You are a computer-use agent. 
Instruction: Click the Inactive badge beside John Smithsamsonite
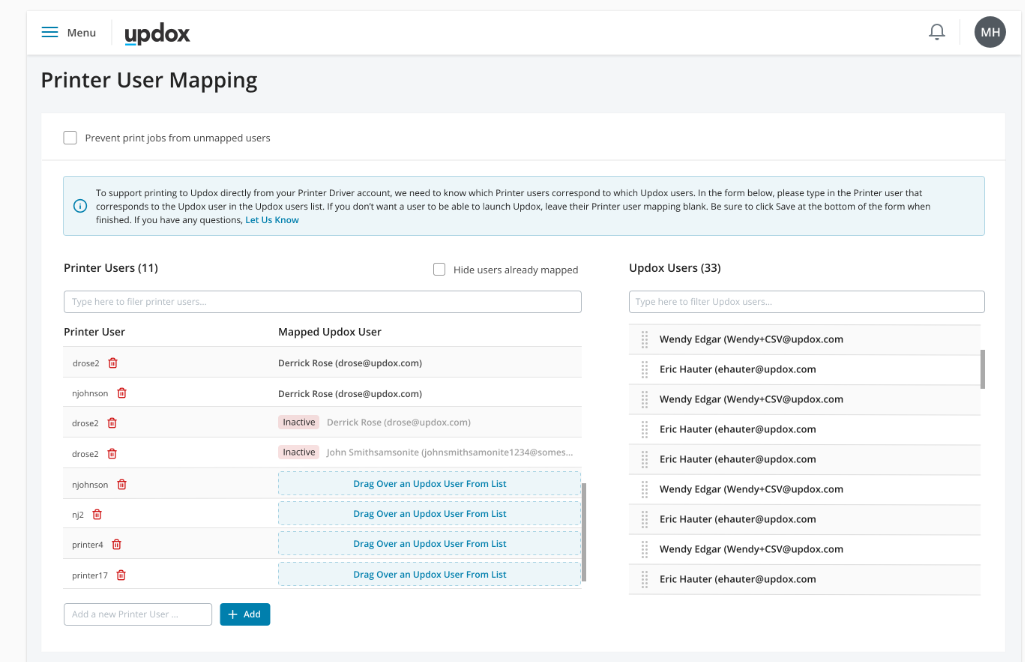(299, 452)
